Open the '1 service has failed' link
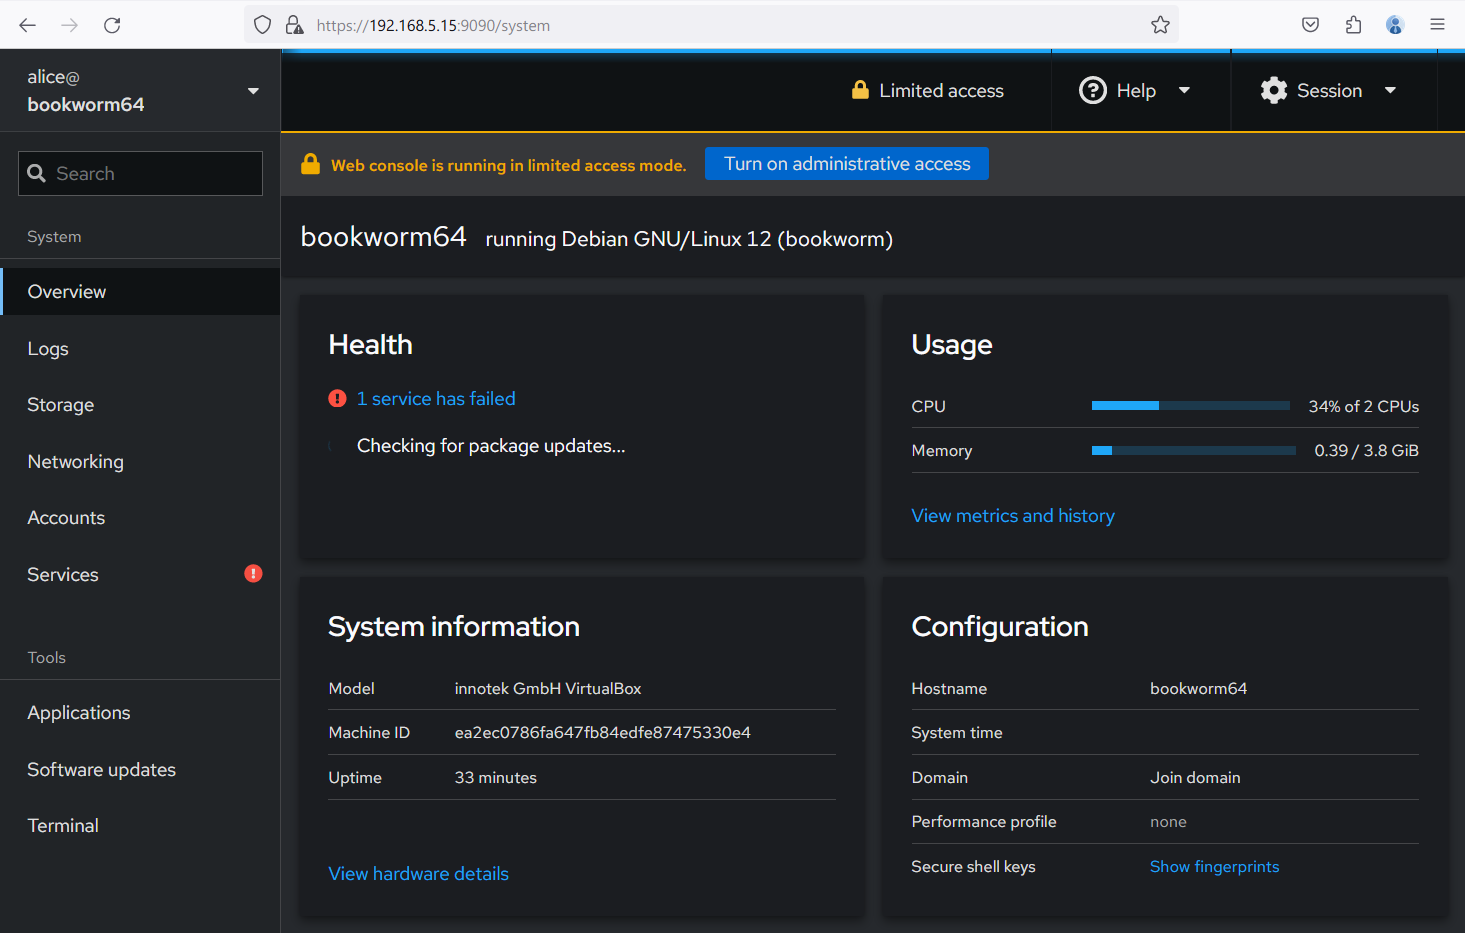This screenshot has height=933, width=1465. click(x=436, y=398)
